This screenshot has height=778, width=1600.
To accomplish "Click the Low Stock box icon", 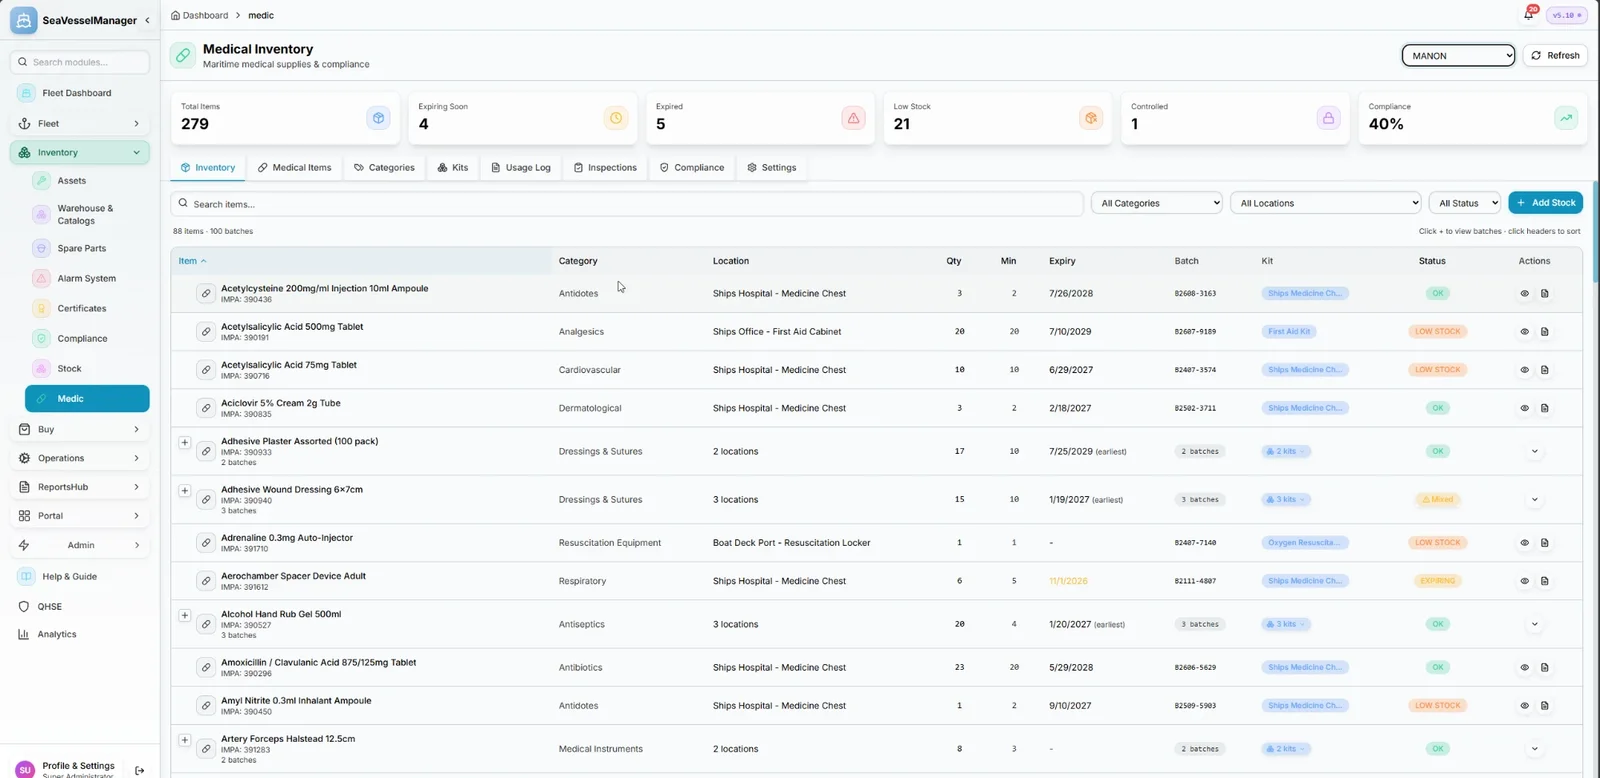I will click(x=1091, y=118).
